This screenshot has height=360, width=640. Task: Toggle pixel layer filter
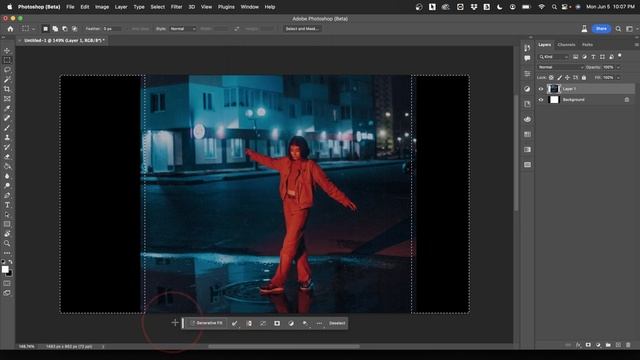(x=576, y=57)
